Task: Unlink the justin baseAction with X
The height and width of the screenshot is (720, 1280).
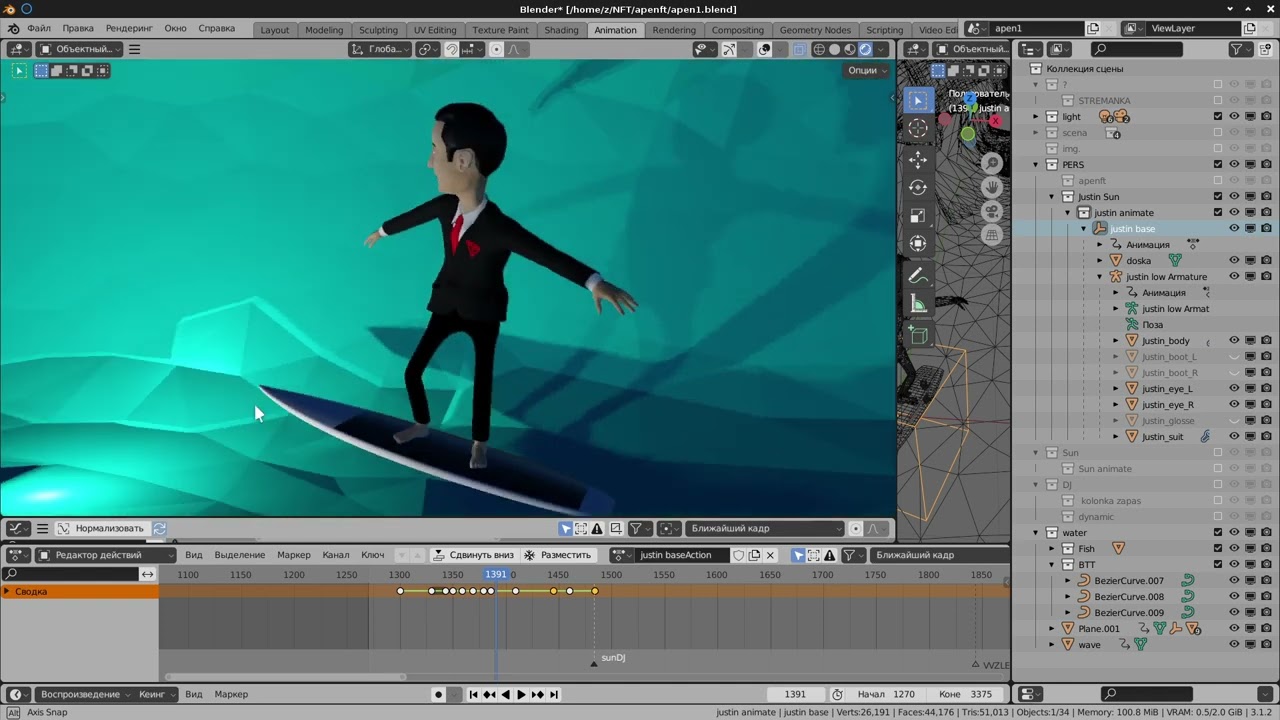Action: [x=770, y=555]
